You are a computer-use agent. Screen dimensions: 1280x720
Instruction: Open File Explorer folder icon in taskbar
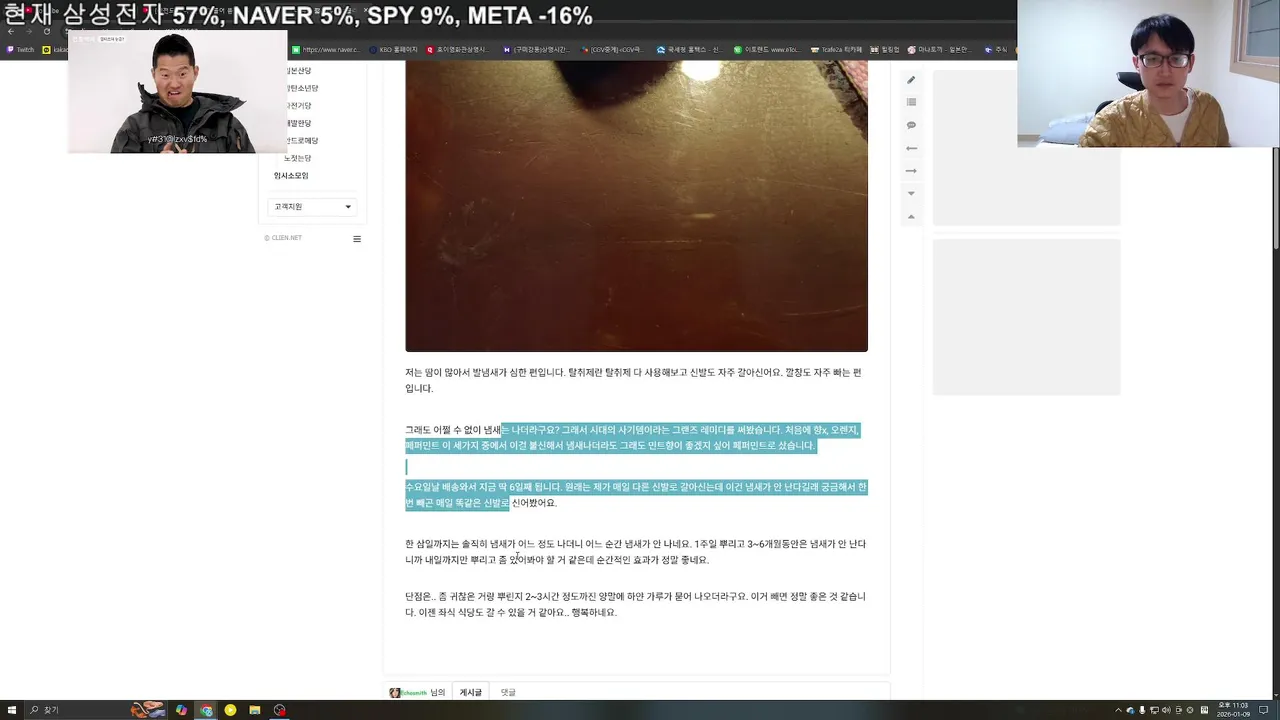pos(255,710)
